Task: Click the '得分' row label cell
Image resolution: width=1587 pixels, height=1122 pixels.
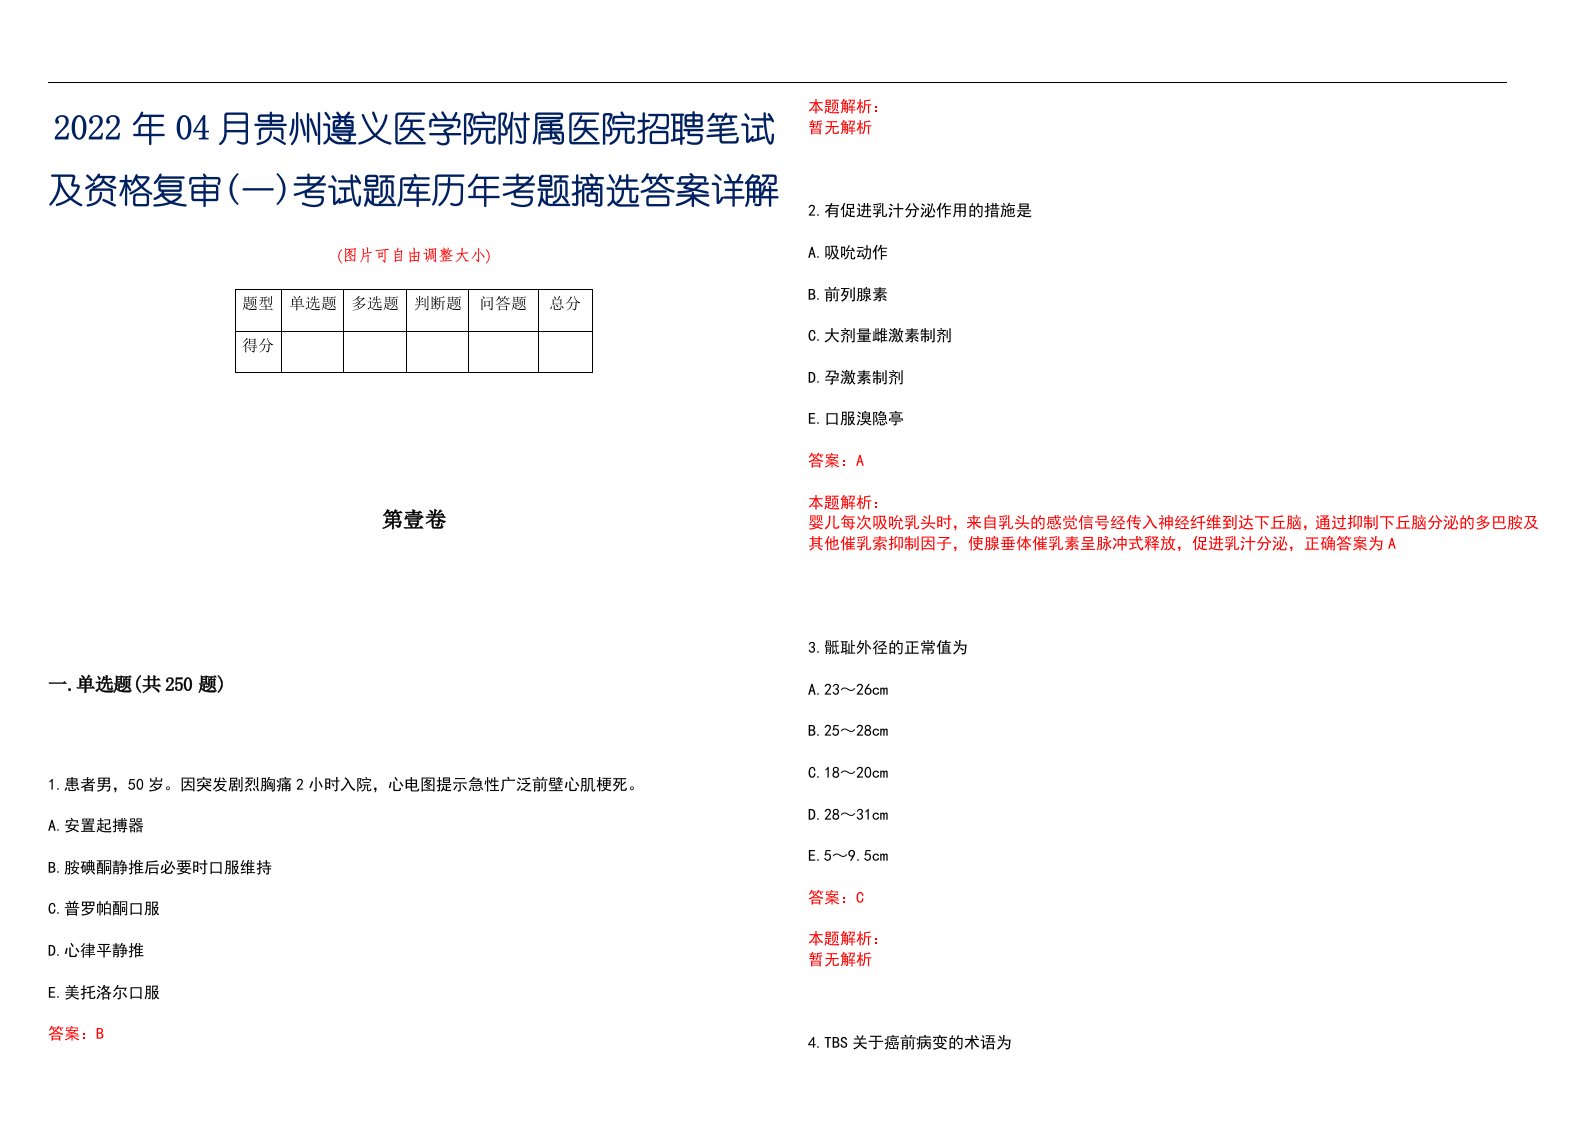Action: click(x=258, y=351)
